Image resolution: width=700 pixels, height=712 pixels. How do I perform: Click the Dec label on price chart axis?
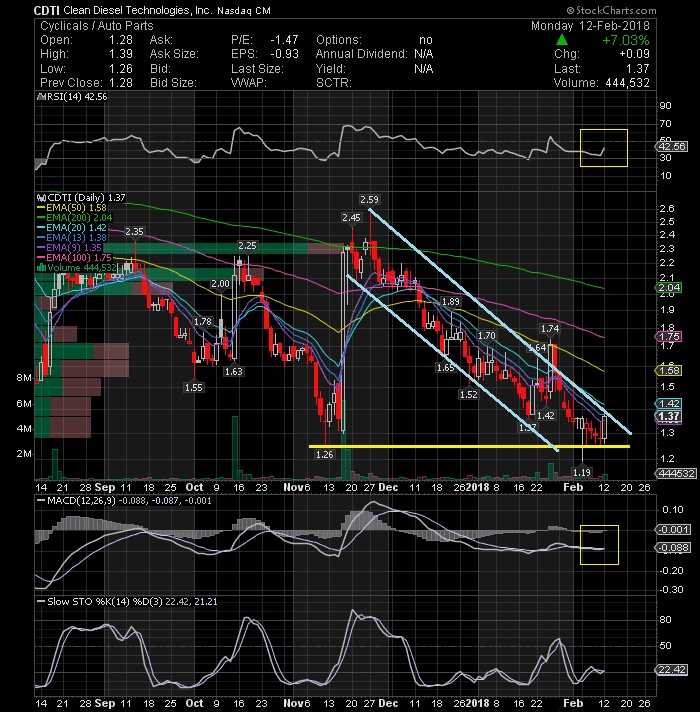pos(389,487)
